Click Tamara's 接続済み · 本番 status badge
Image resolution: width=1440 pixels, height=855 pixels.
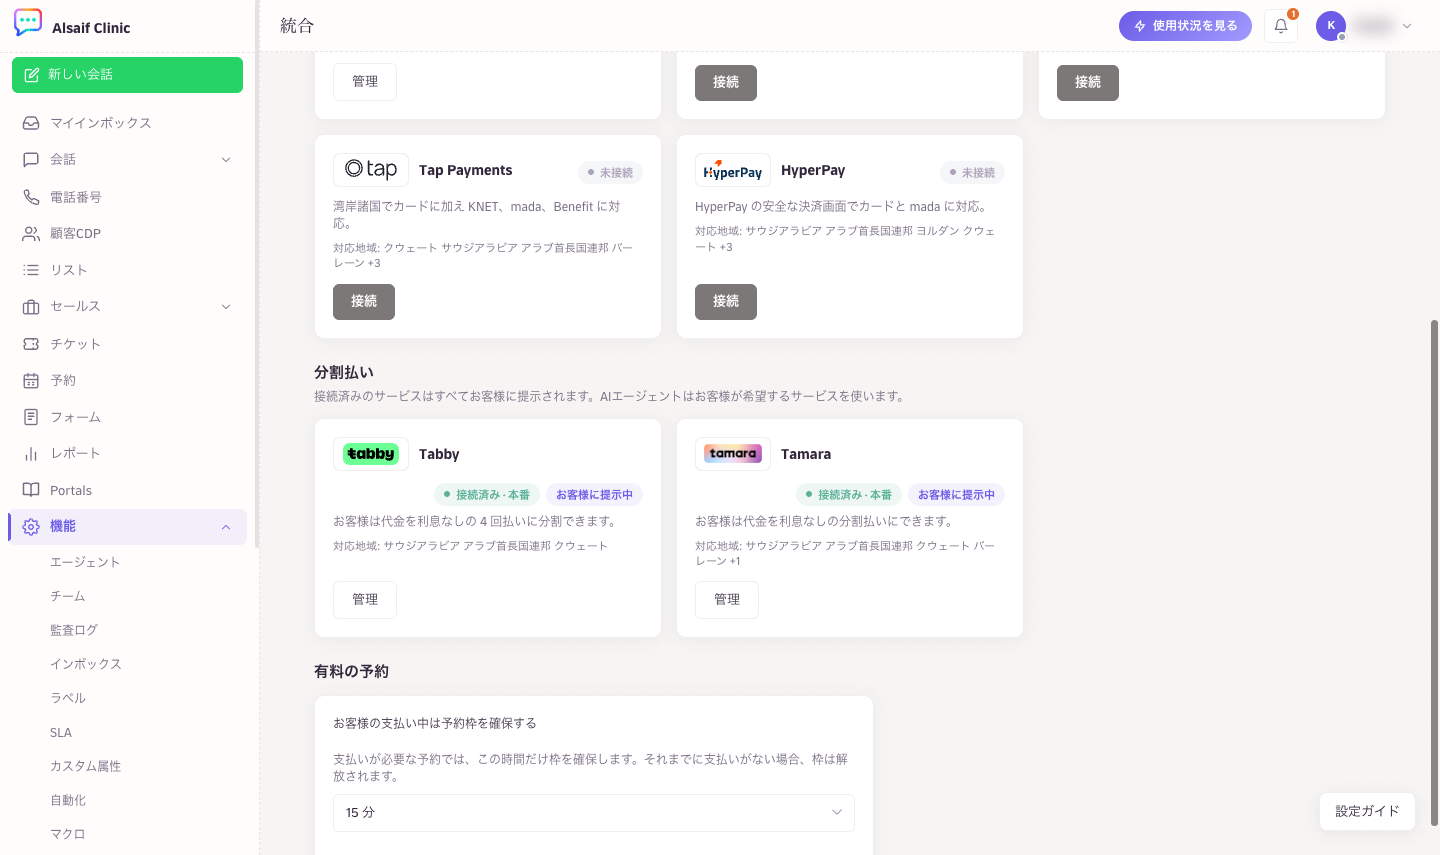tap(848, 495)
